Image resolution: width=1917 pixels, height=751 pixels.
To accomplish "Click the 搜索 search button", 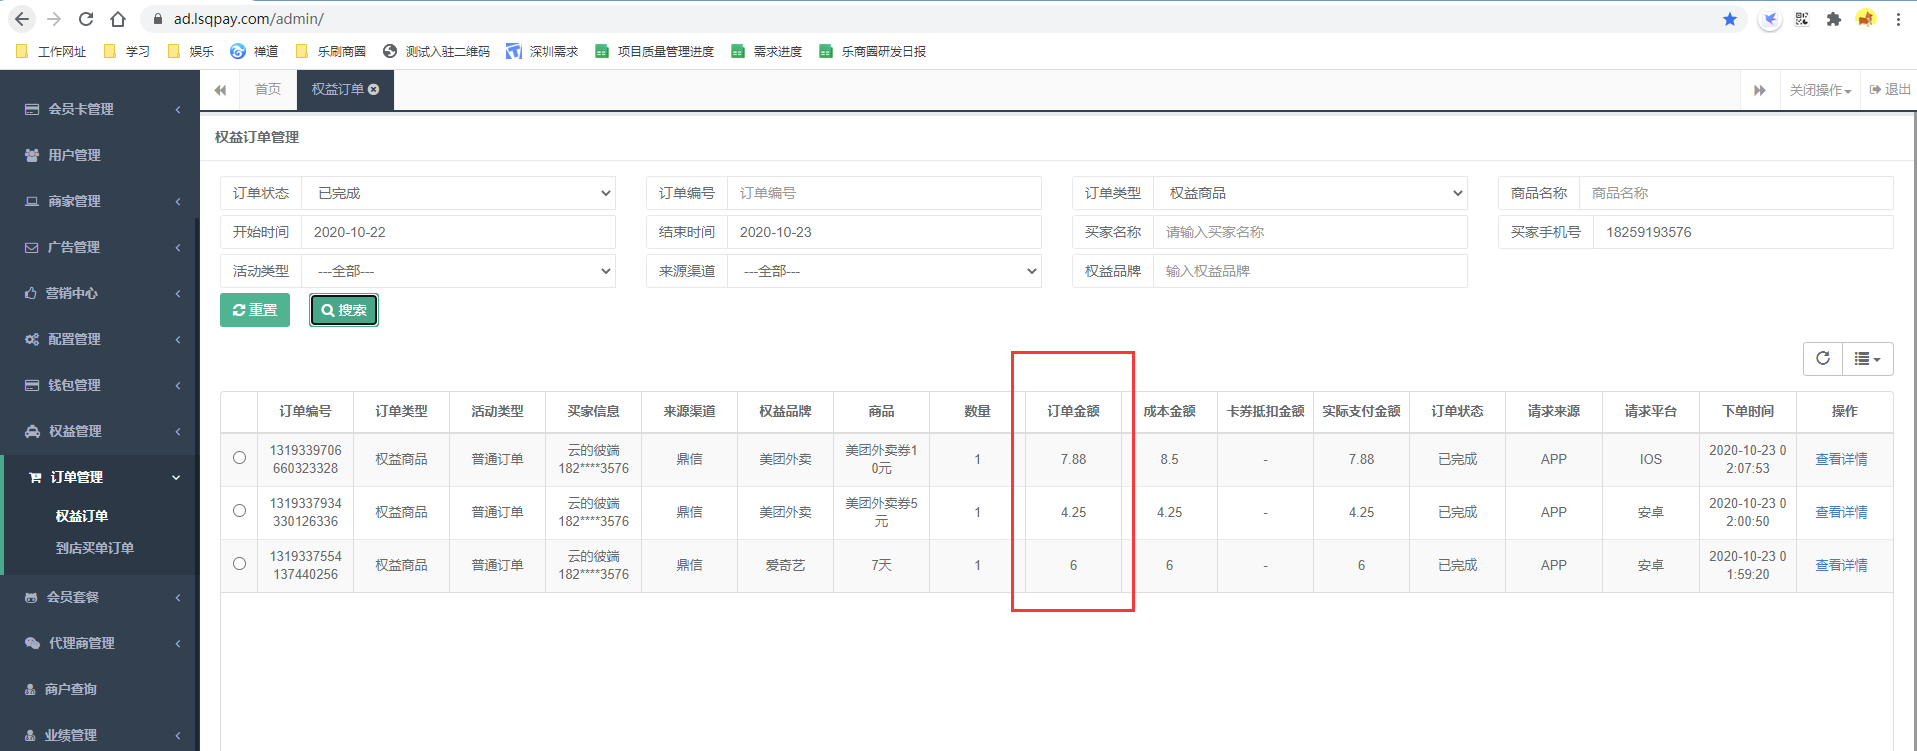I will coord(344,310).
